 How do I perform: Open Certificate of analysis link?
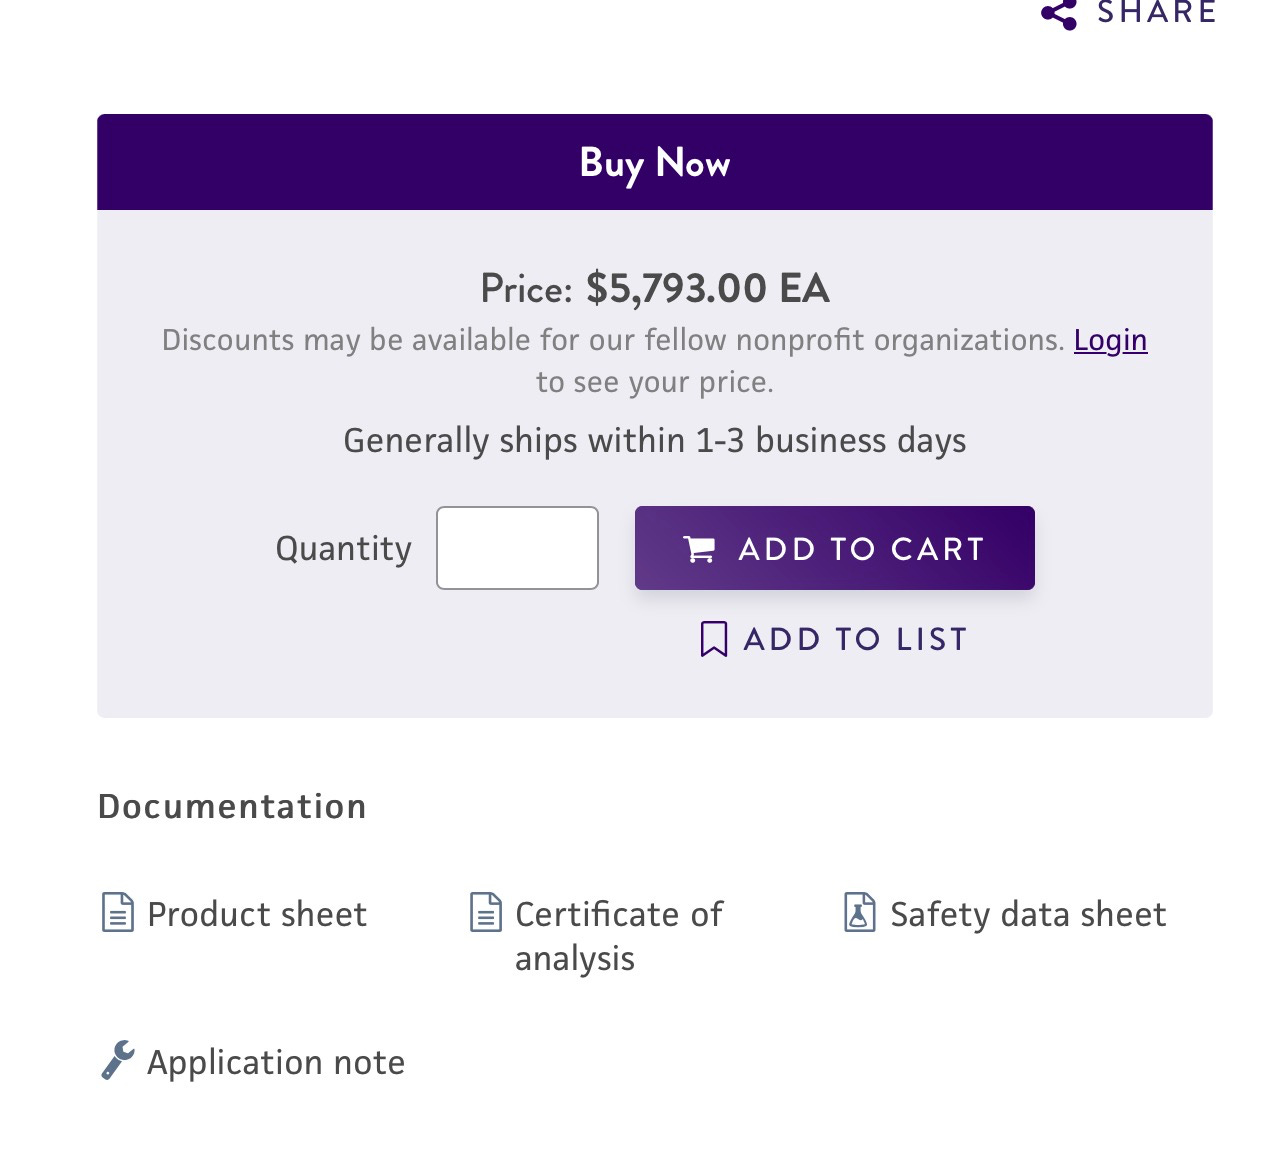(618, 936)
